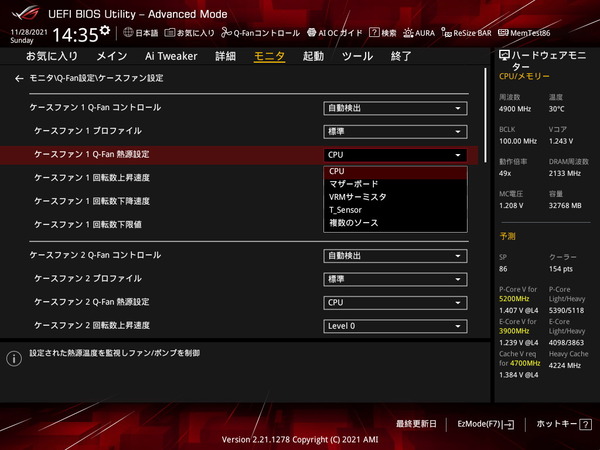Click the 32768 MB capacity value
The image size is (600, 450).
[565, 205]
